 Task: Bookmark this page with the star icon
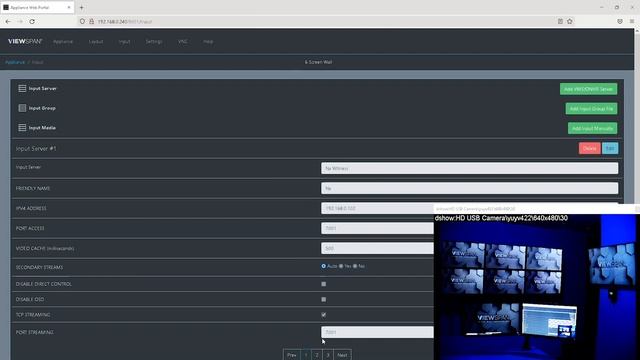coord(570,21)
